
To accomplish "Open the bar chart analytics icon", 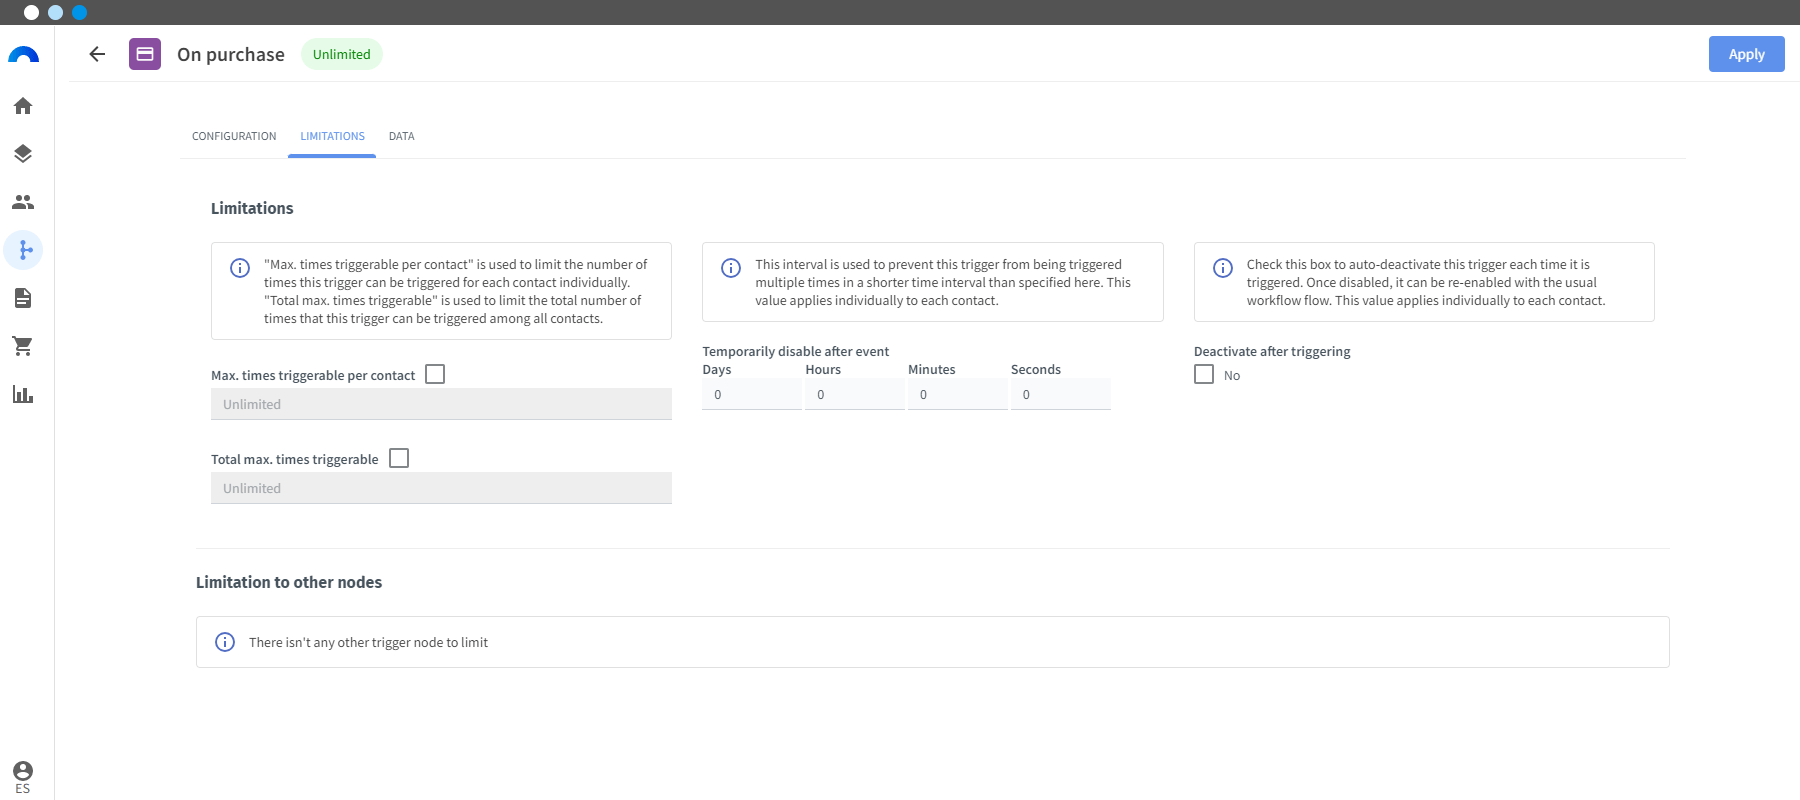I will [23, 394].
